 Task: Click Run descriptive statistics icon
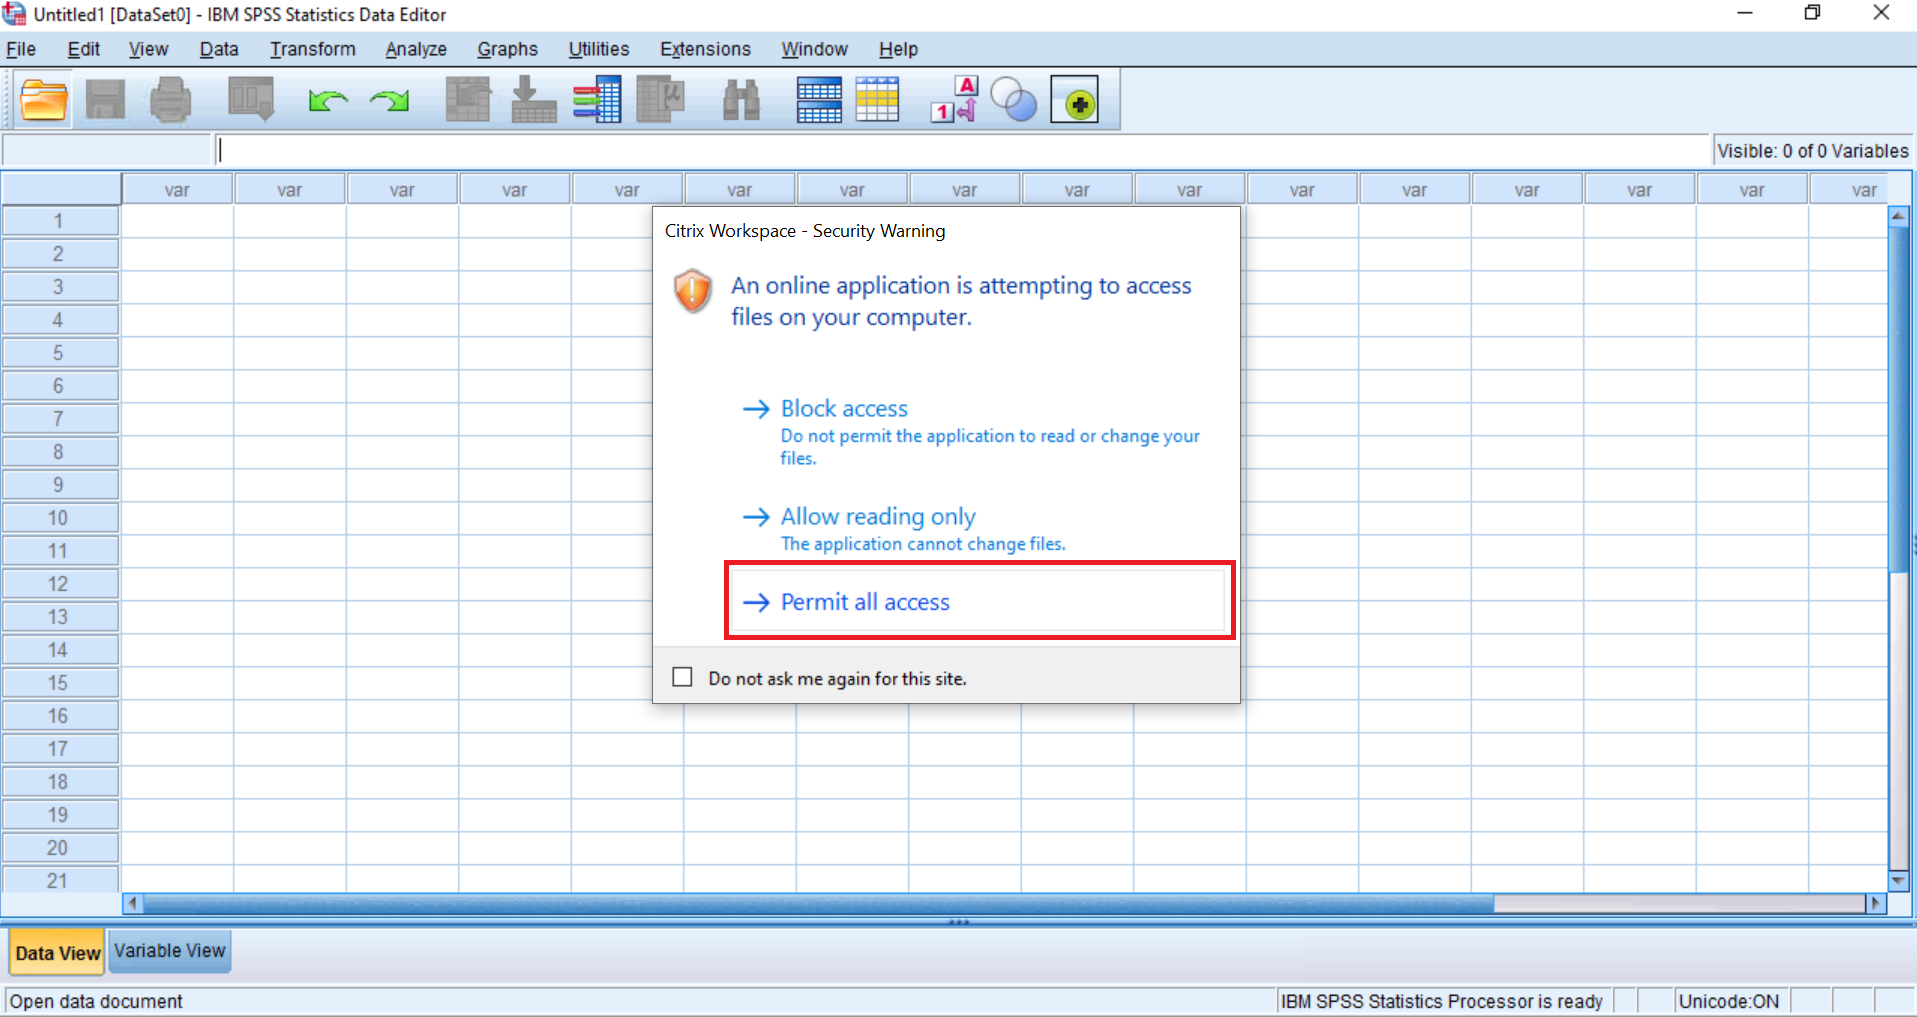tap(660, 100)
